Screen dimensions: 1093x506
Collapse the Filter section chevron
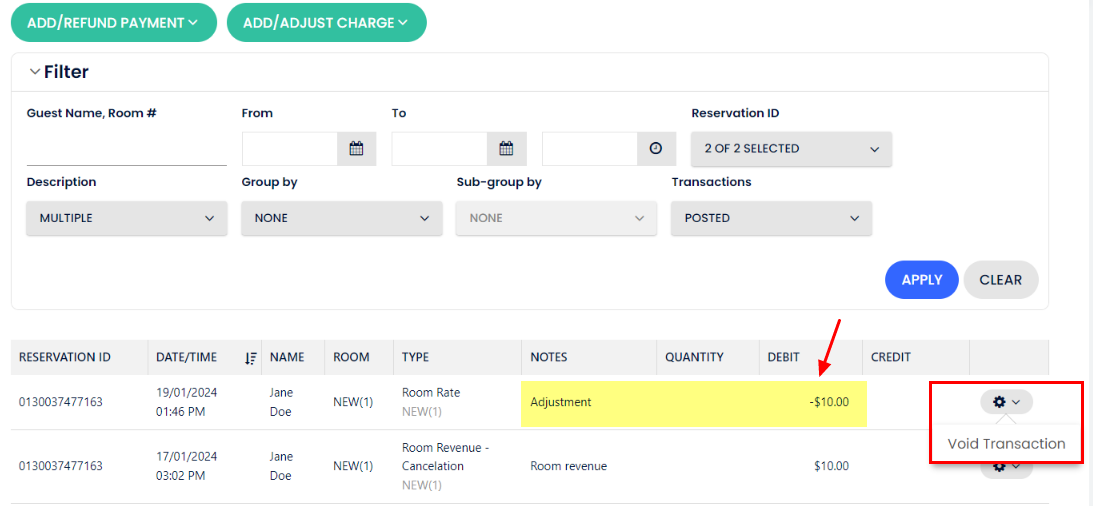(x=35, y=72)
